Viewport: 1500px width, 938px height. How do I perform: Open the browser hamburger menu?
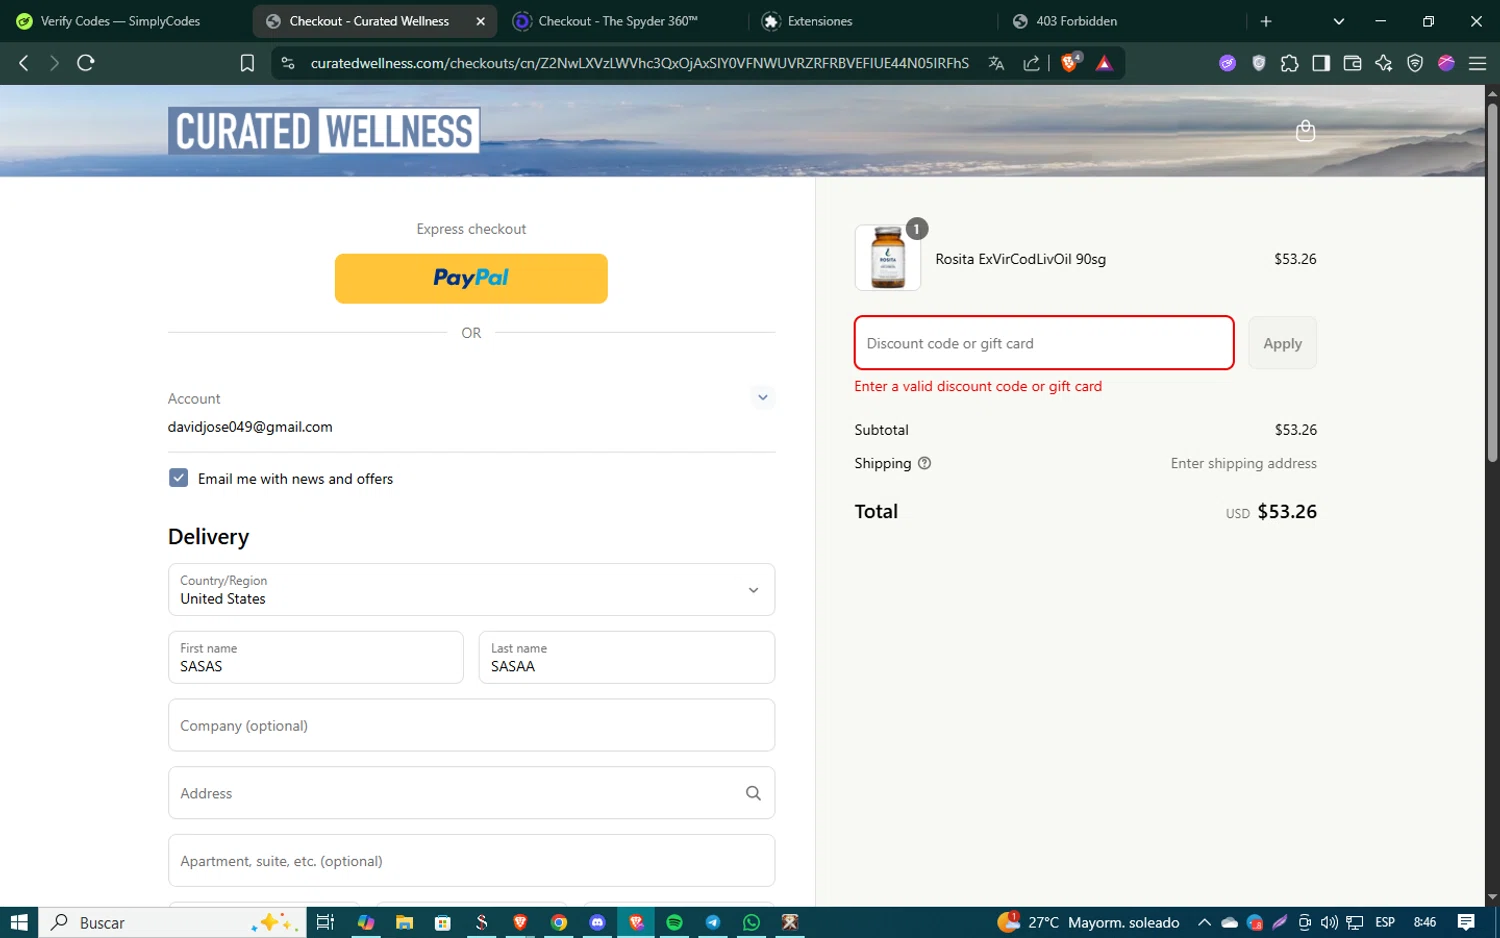(x=1477, y=63)
